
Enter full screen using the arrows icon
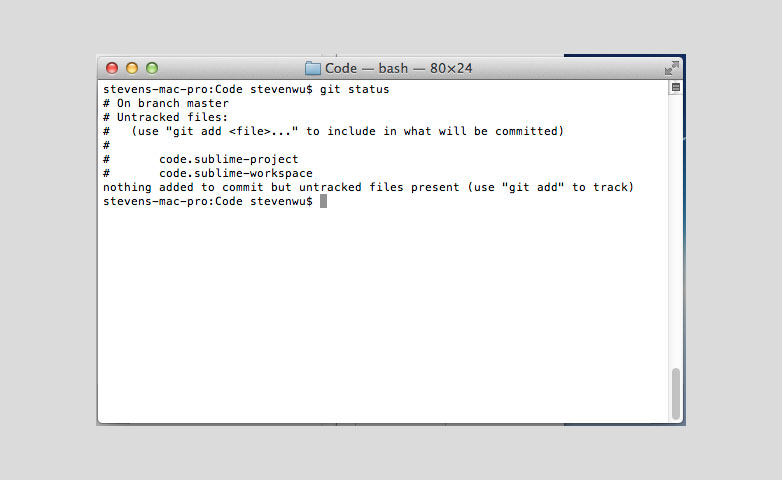[x=671, y=68]
